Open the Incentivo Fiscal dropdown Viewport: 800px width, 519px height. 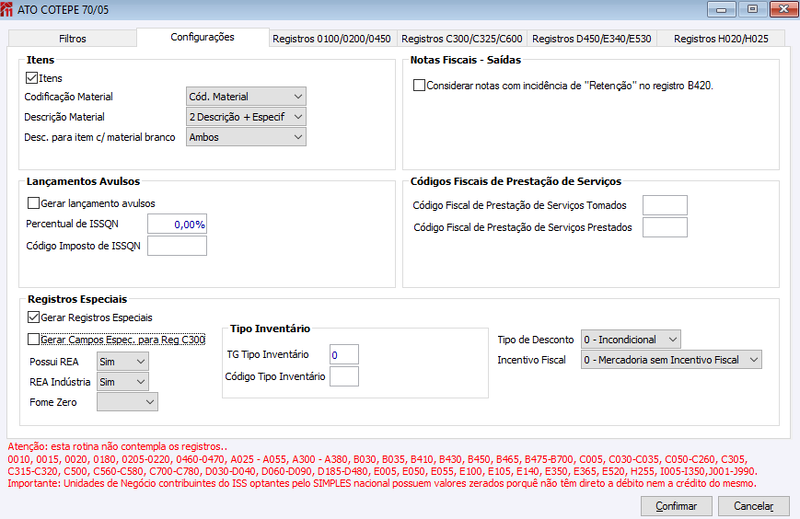(x=671, y=360)
